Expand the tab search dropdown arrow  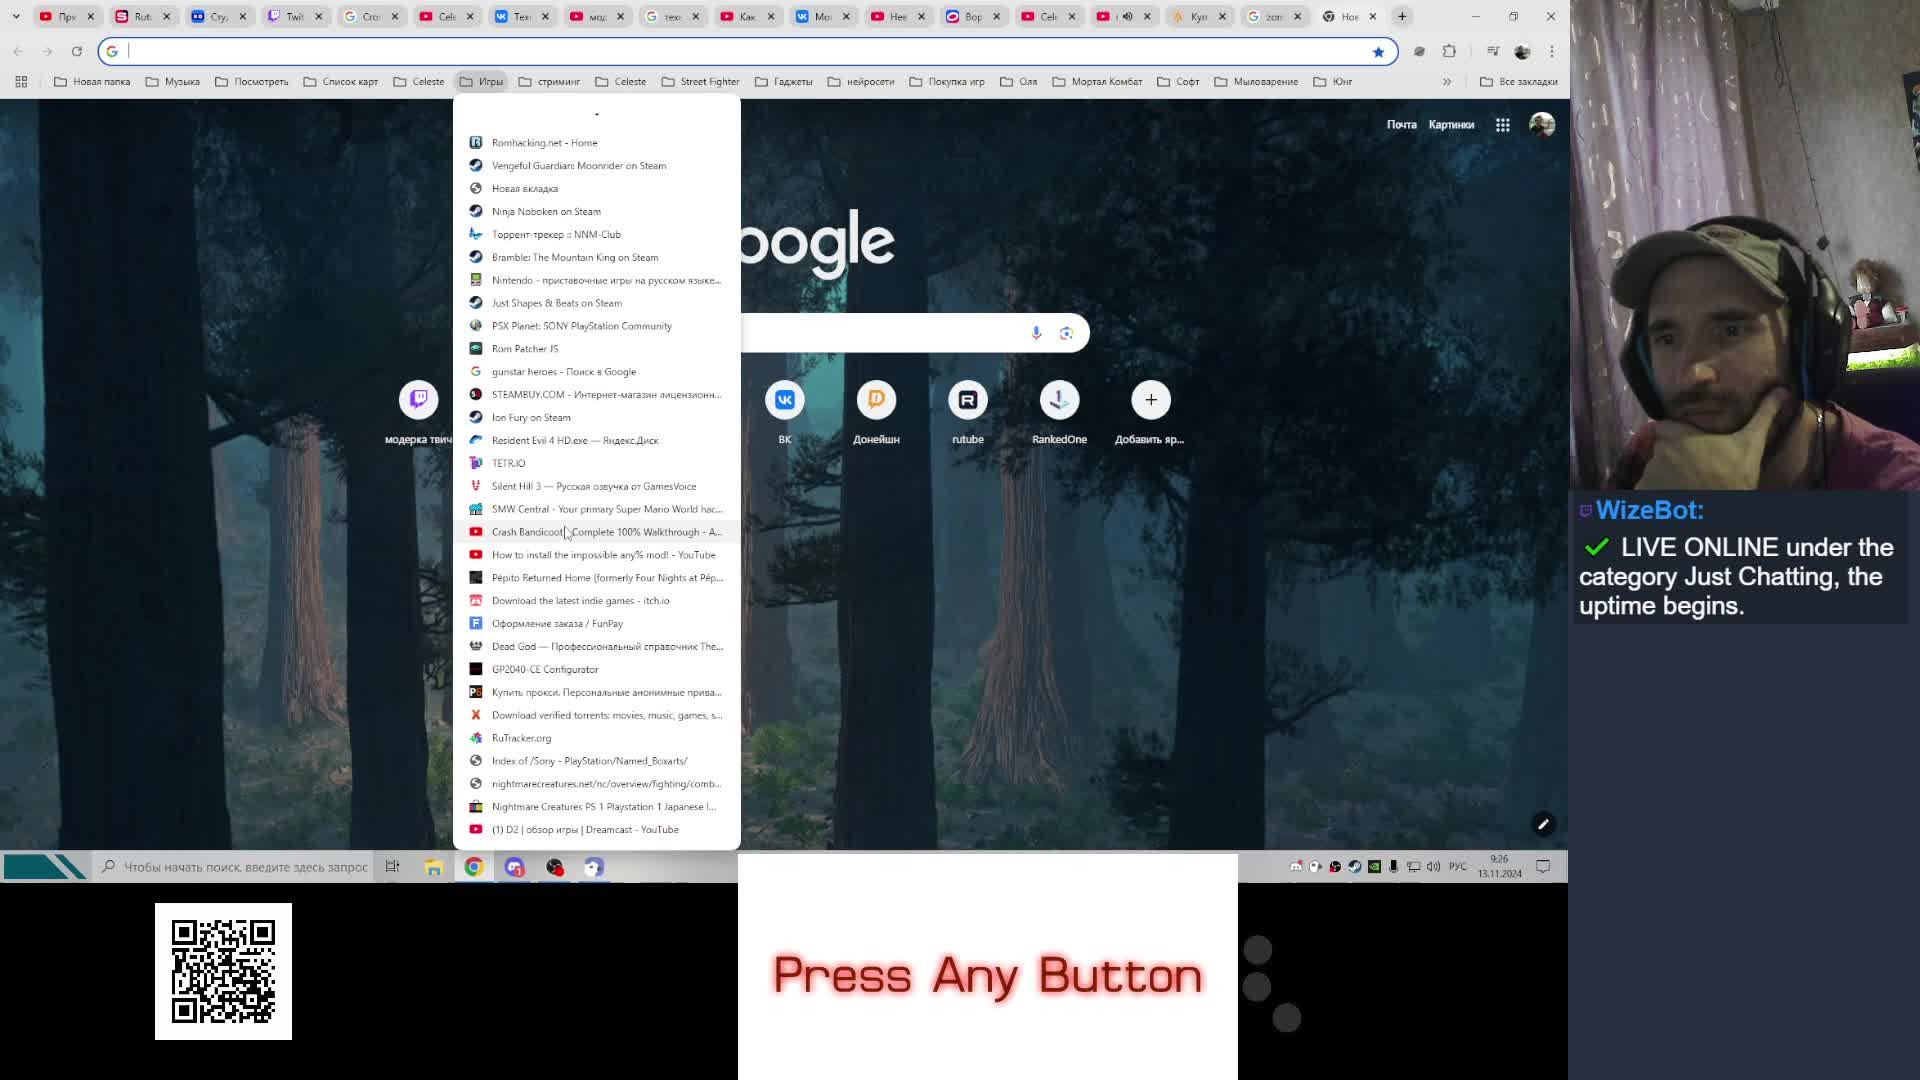(x=16, y=16)
